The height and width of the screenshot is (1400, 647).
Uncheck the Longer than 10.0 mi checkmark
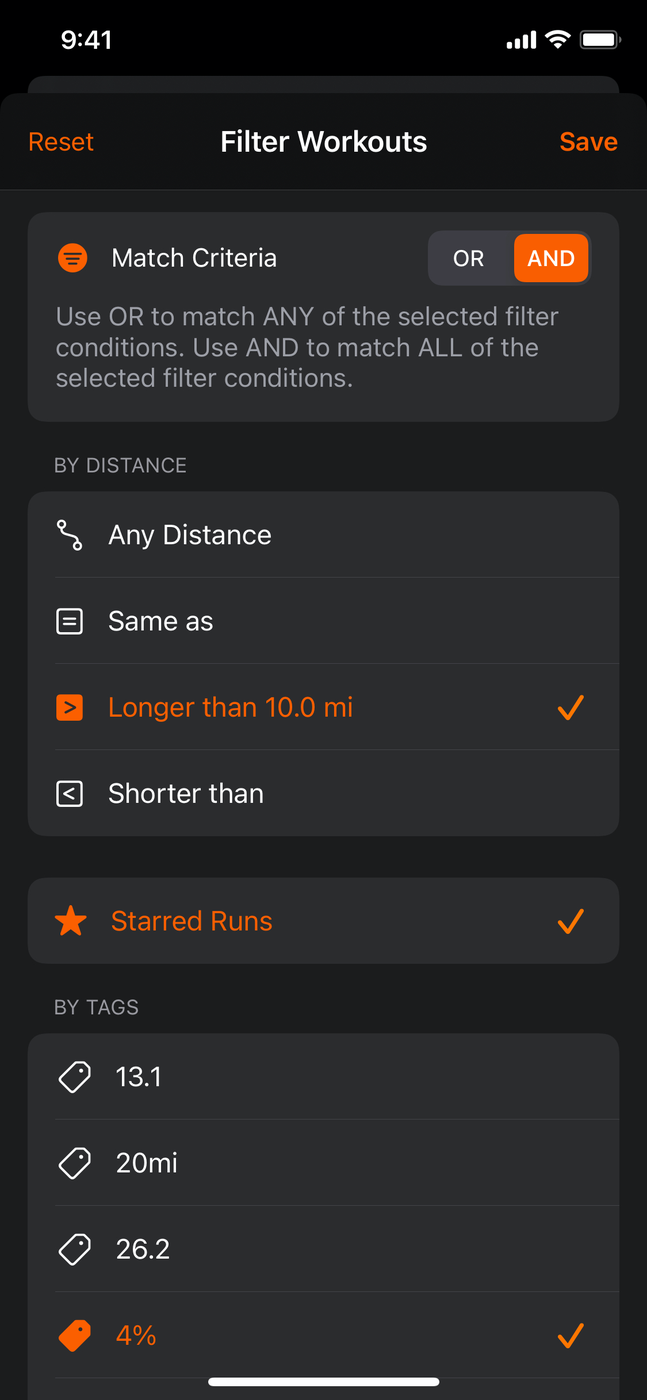[x=570, y=708]
